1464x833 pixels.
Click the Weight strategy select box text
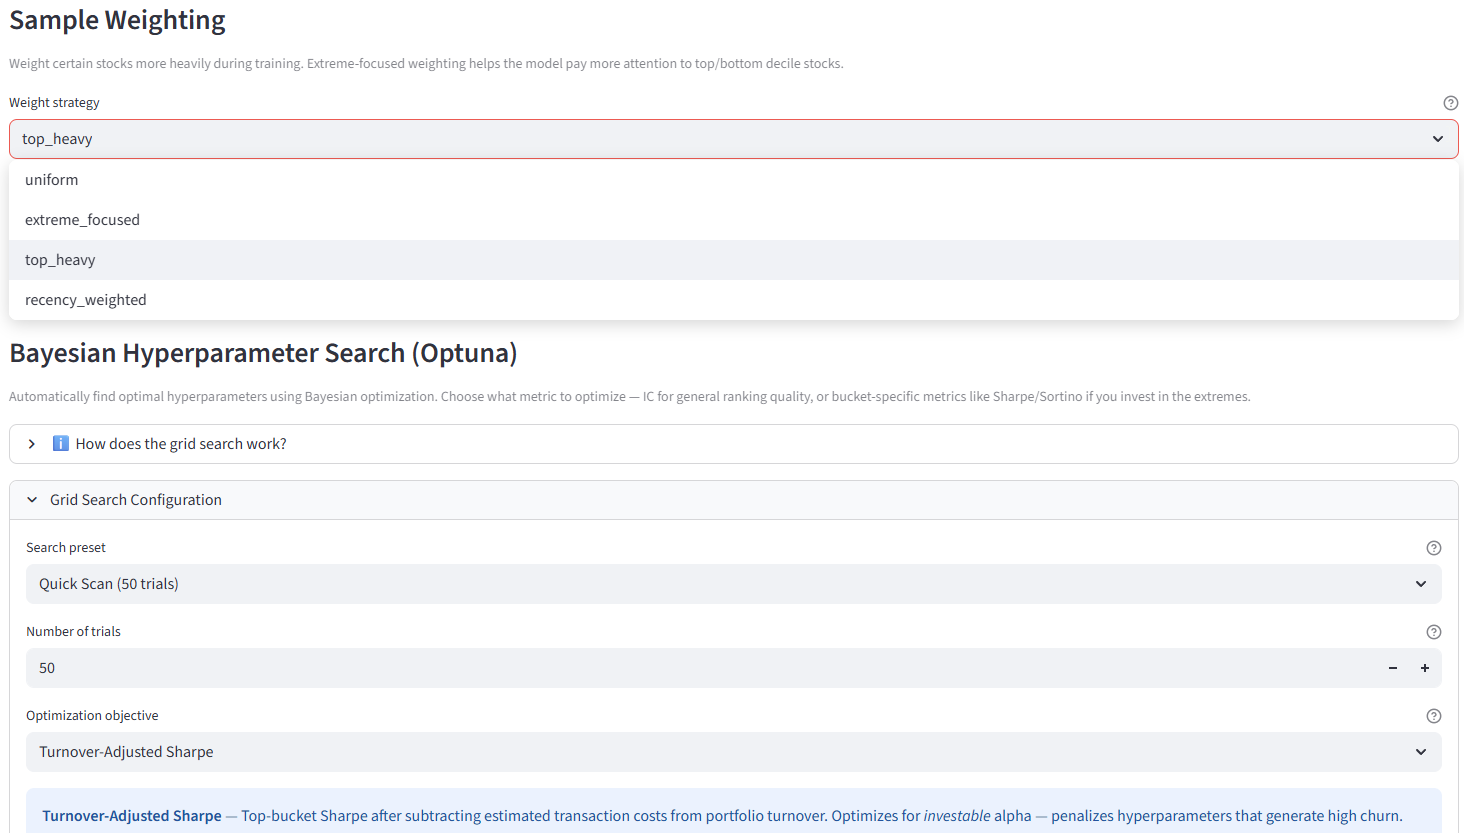[57, 139]
